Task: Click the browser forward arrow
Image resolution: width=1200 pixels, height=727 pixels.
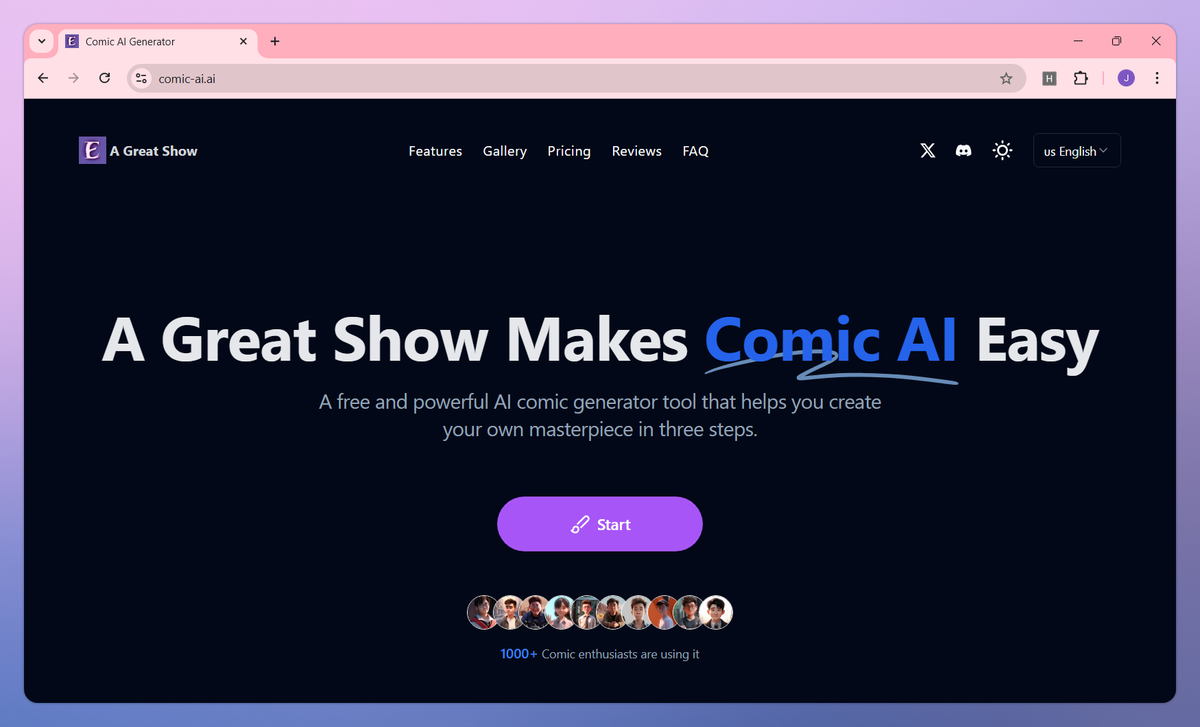Action: point(73,78)
